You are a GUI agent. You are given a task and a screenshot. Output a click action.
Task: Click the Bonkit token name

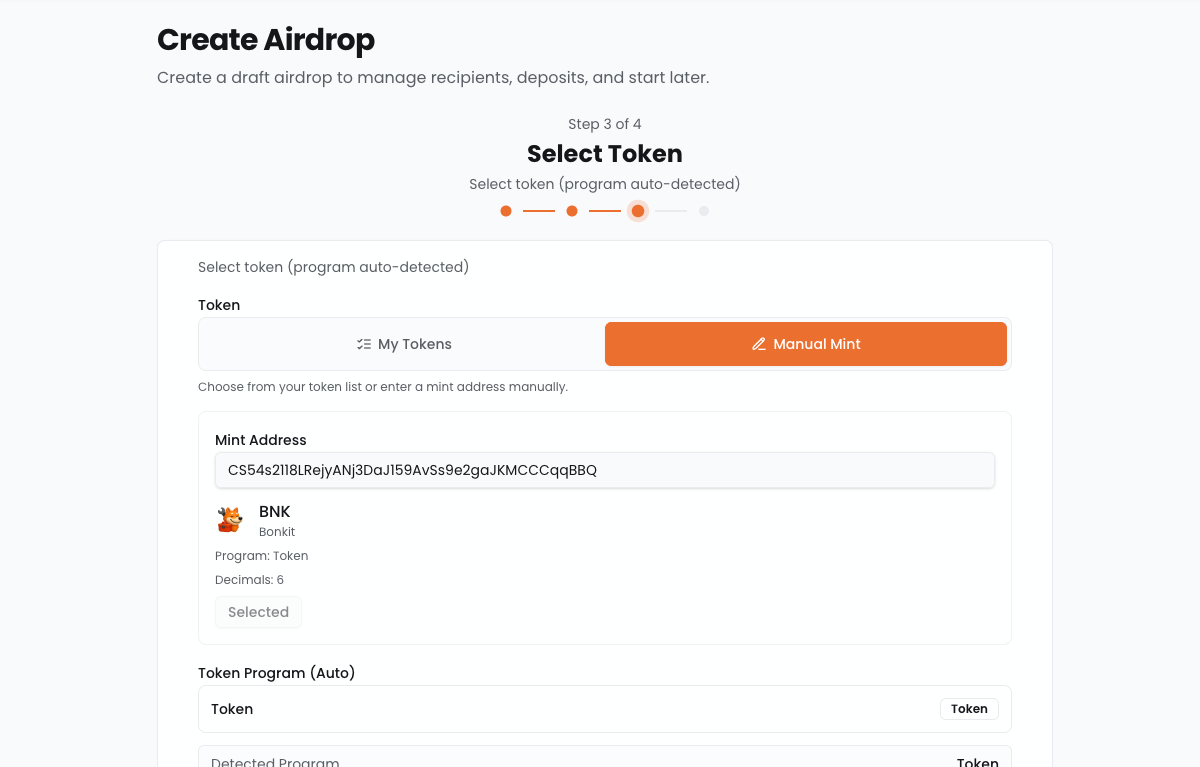[x=277, y=532]
